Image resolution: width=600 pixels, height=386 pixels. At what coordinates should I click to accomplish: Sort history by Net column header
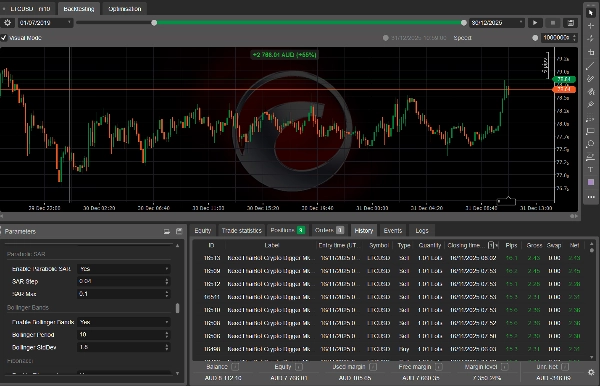click(574, 245)
